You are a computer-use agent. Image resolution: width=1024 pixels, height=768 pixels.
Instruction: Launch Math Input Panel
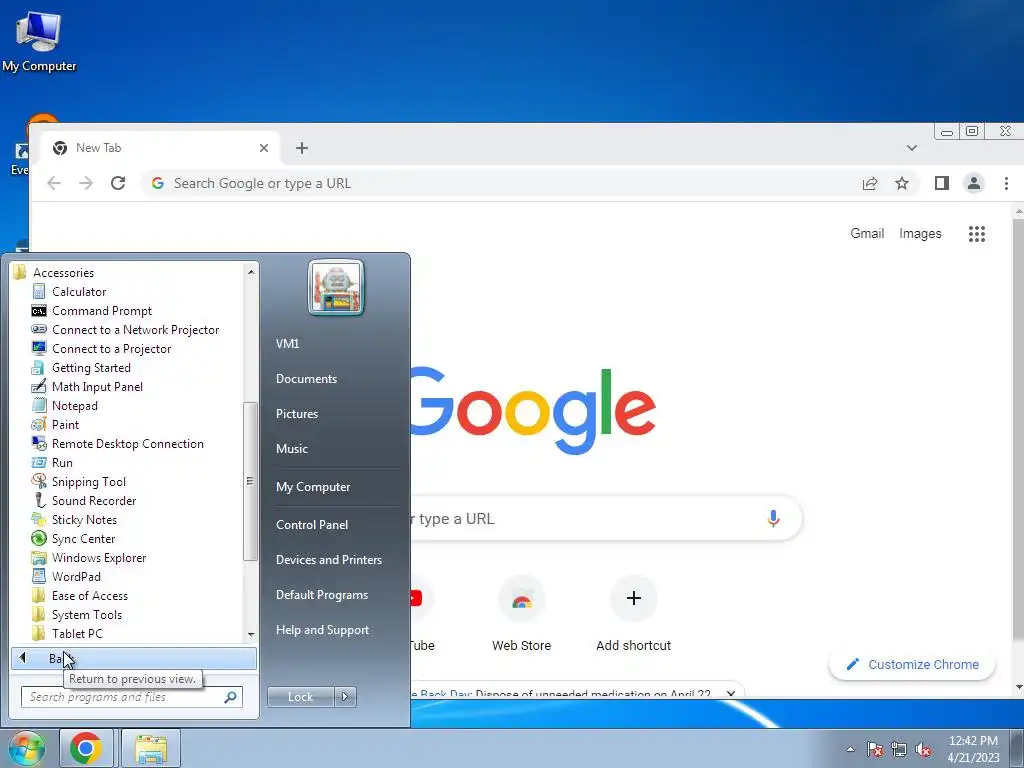(x=97, y=387)
